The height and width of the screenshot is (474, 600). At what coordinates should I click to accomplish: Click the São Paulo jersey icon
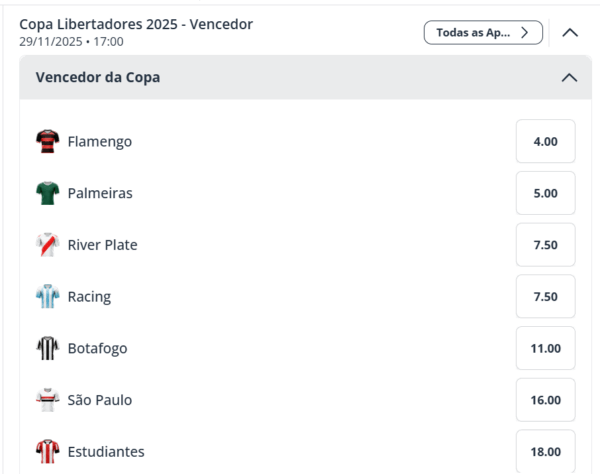pyautogui.click(x=47, y=400)
